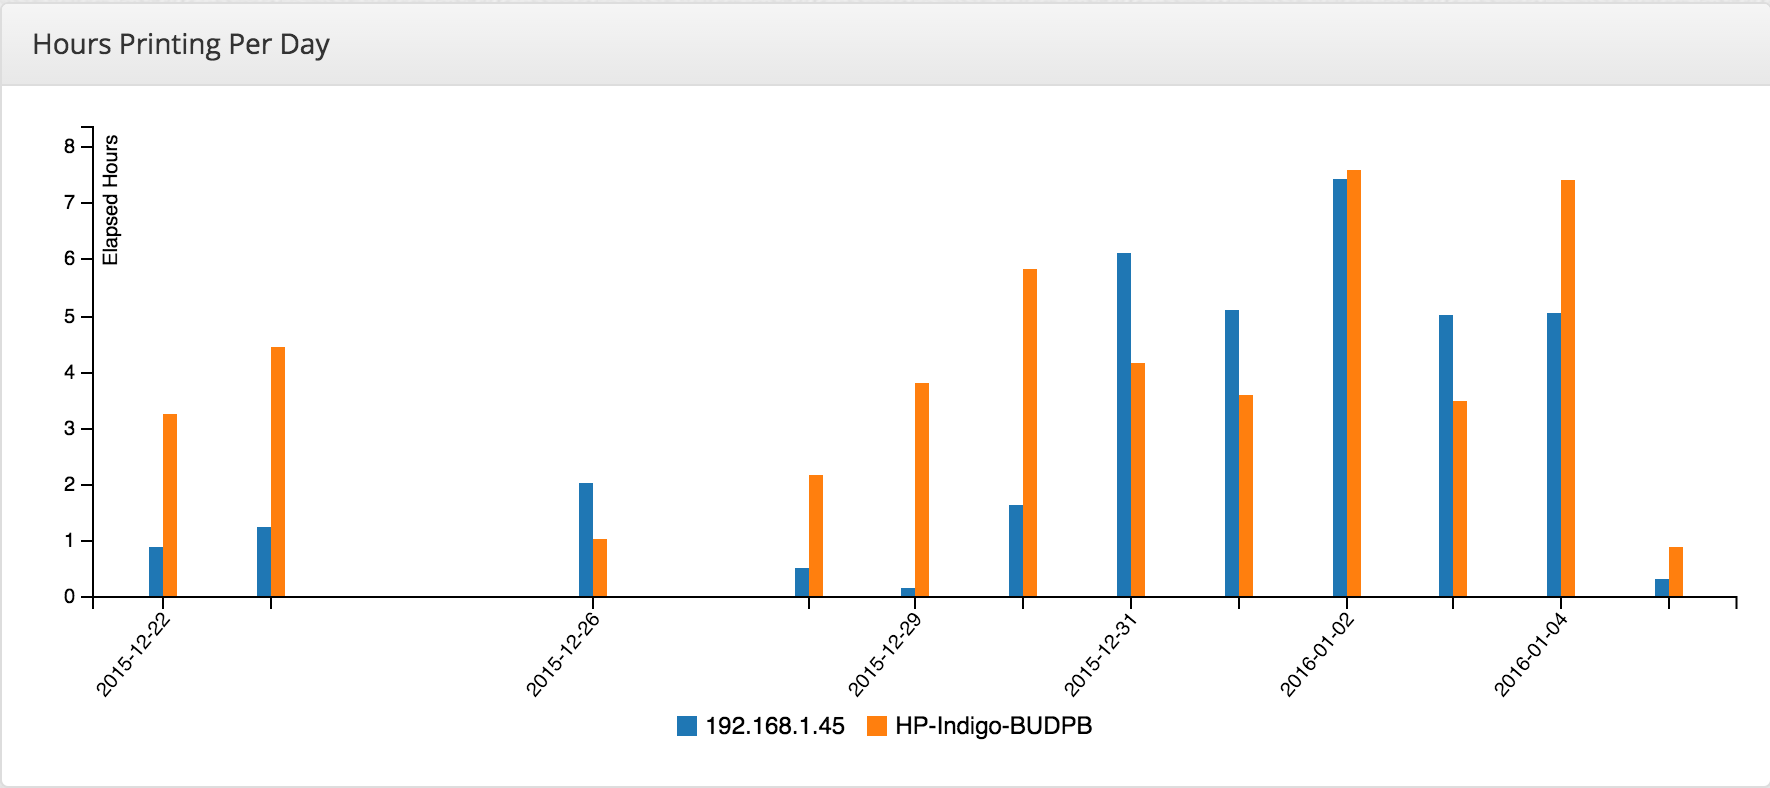Screen dimensions: 1770x788
Task: Select the orange bar for 2016-01-02
Action: [x=1354, y=383]
